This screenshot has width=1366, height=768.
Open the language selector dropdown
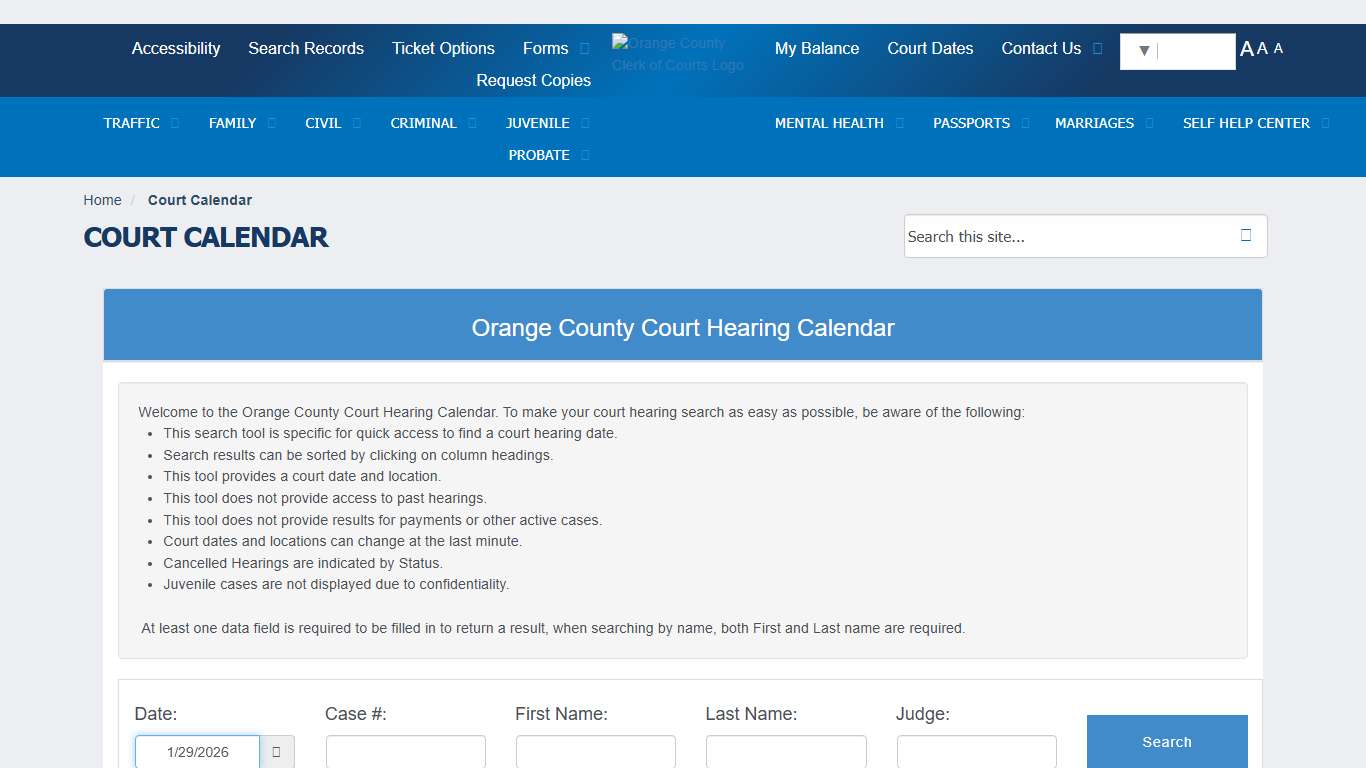point(1177,51)
